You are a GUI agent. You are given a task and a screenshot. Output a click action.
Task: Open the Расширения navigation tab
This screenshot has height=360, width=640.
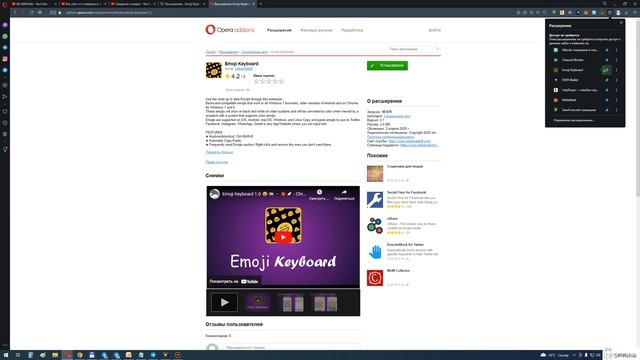pyautogui.click(x=279, y=30)
